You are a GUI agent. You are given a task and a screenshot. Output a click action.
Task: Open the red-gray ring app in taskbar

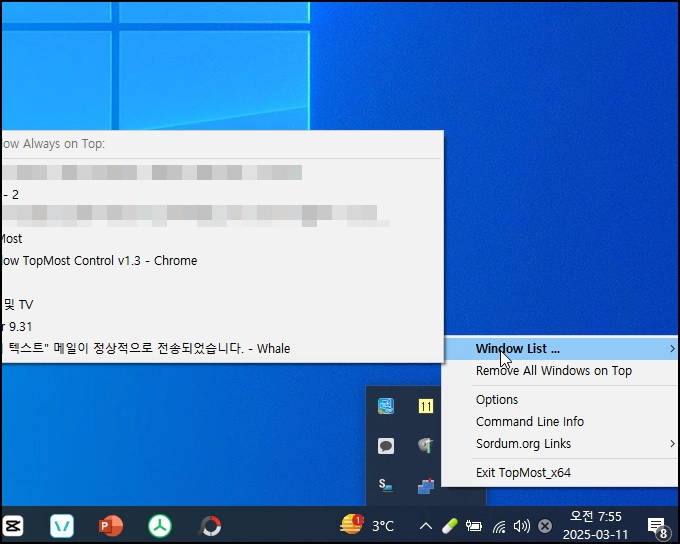click(x=210, y=526)
